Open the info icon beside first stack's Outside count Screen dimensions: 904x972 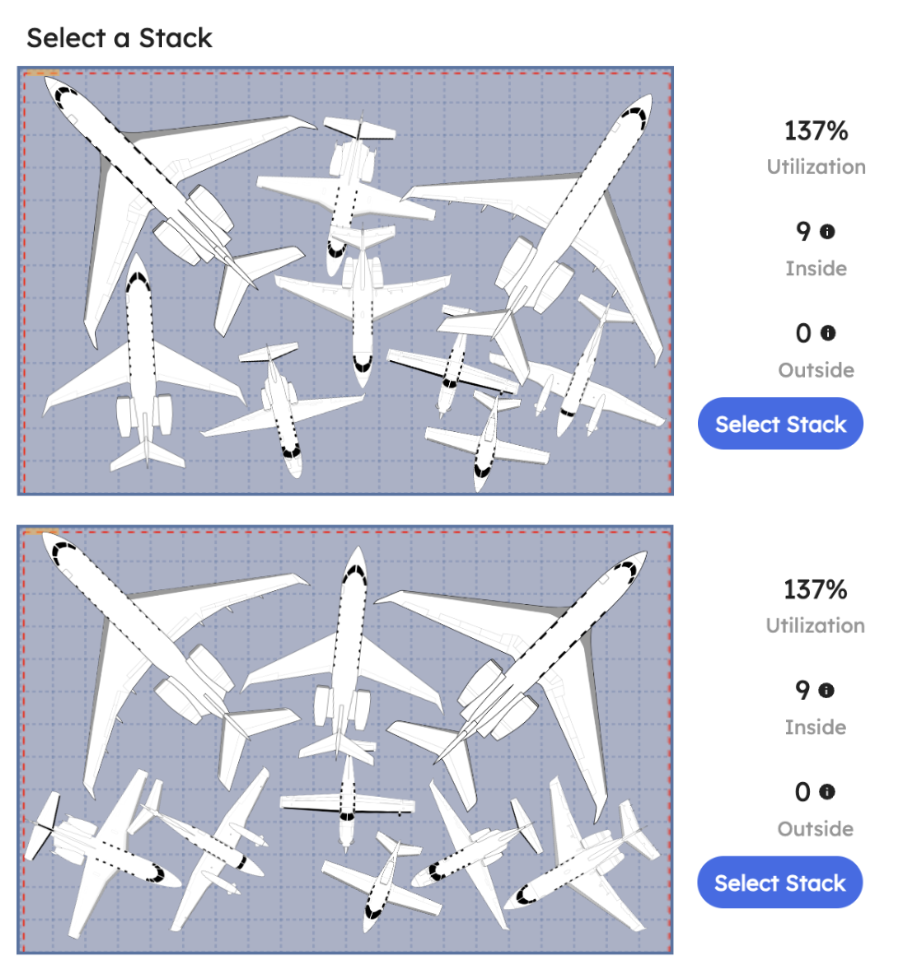[x=828, y=333]
